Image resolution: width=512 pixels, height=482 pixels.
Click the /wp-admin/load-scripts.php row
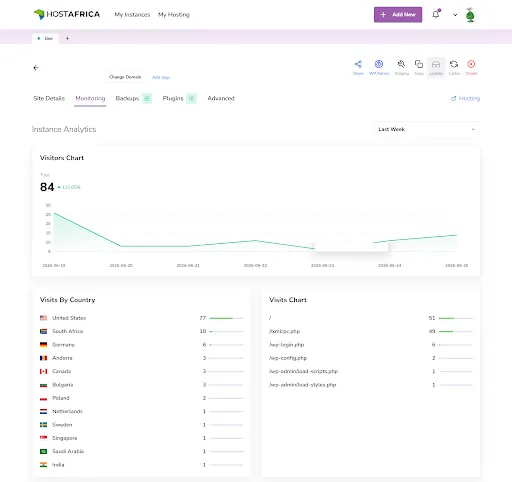point(371,371)
